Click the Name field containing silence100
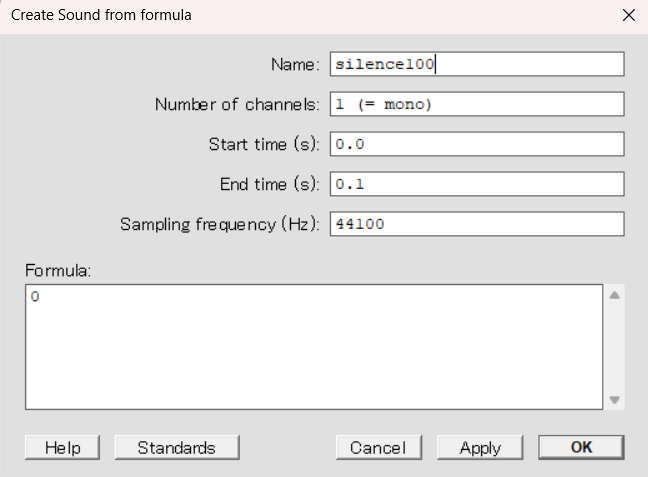Viewport: 648px width, 477px height. coord(477,64)
